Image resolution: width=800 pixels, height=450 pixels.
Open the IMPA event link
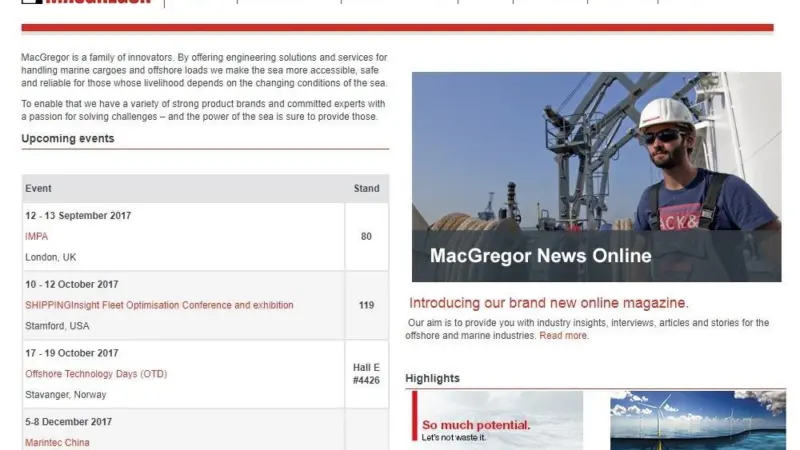click(36, 236)
